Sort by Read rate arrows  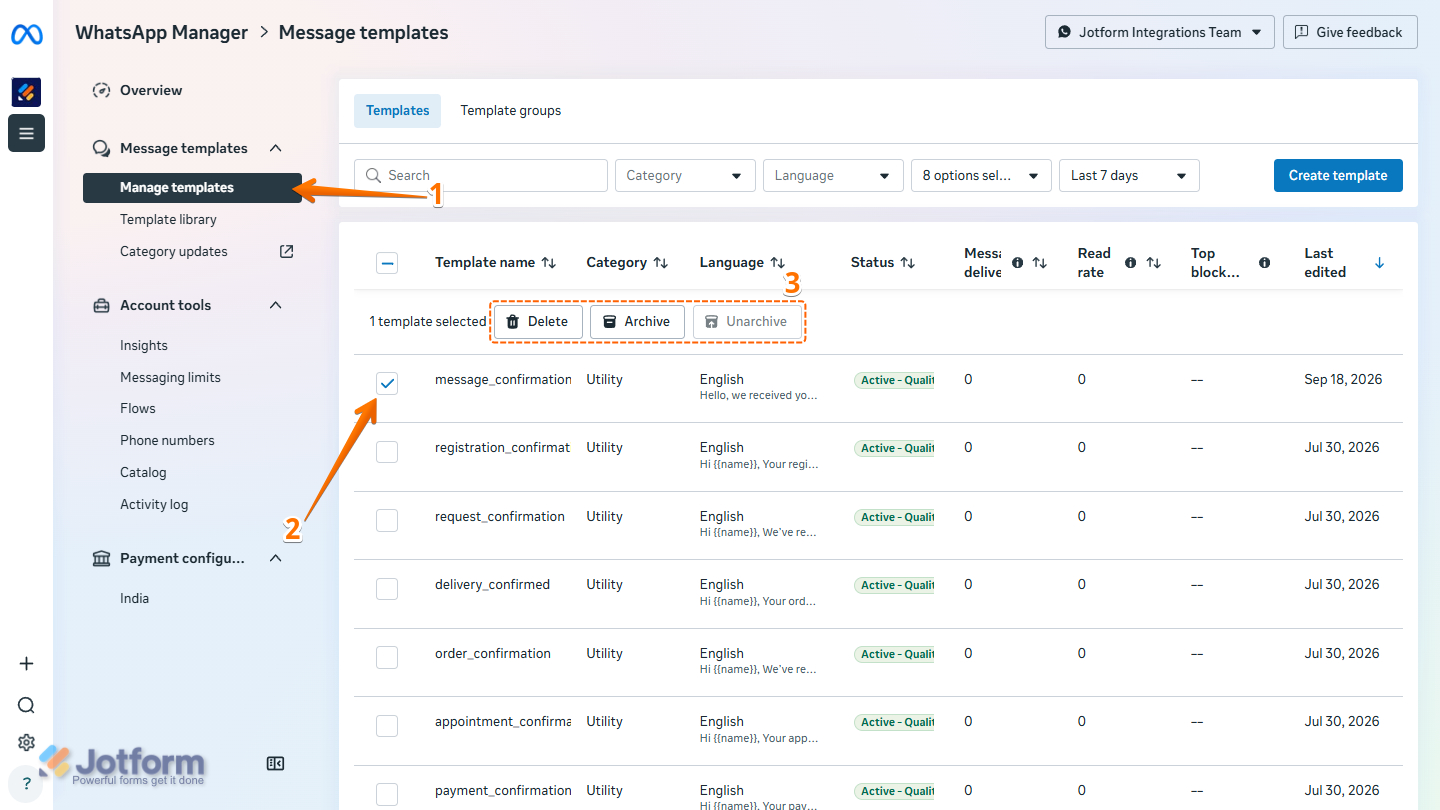tap(1153, 262)
